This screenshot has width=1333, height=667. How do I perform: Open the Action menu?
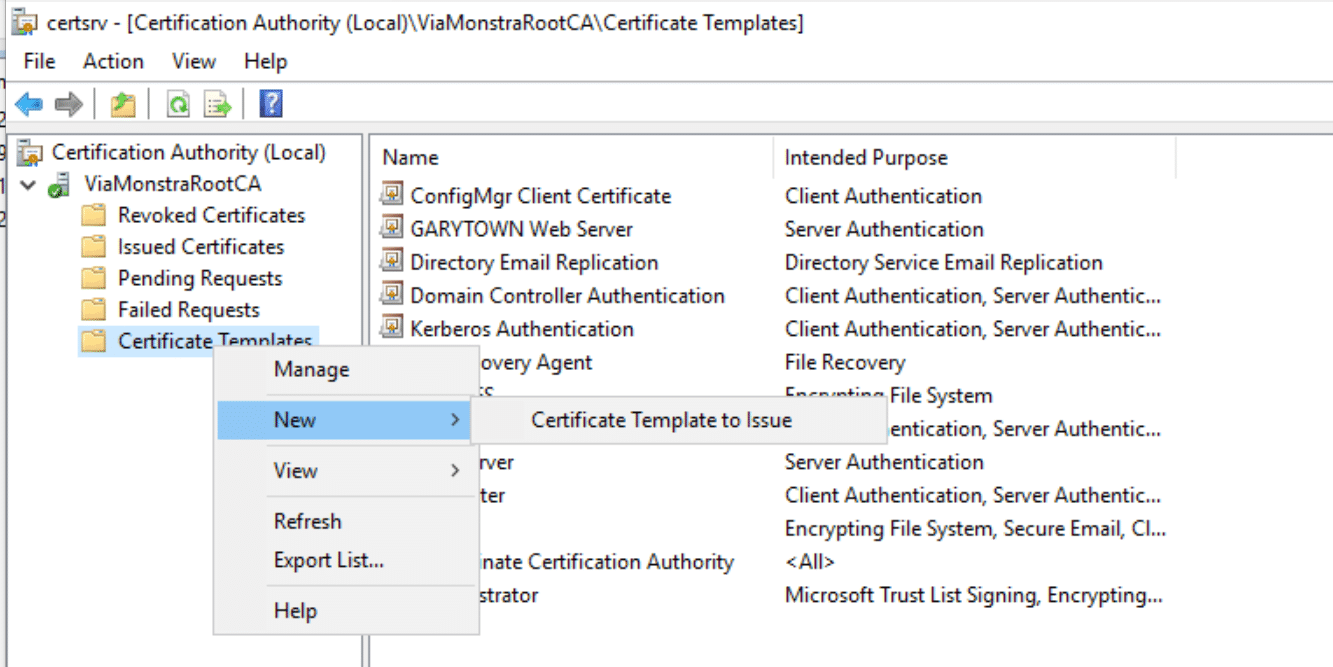tap(113, 61)
